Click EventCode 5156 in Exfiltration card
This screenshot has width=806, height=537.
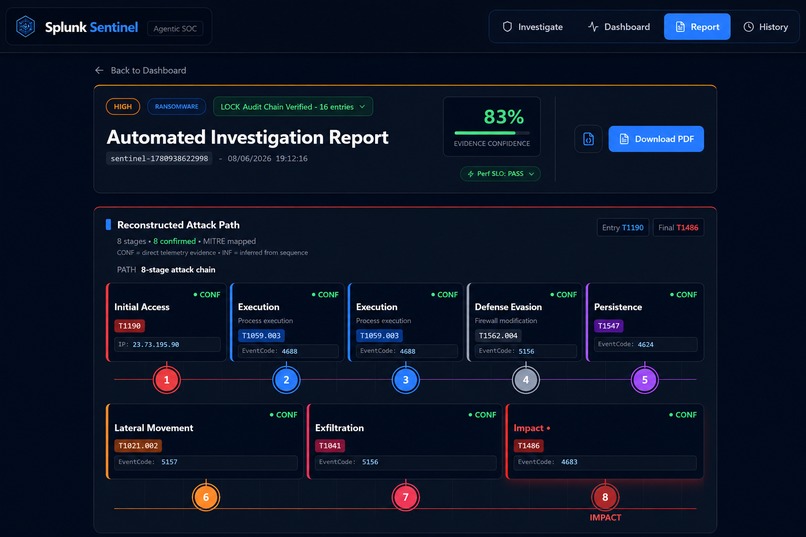406,462
